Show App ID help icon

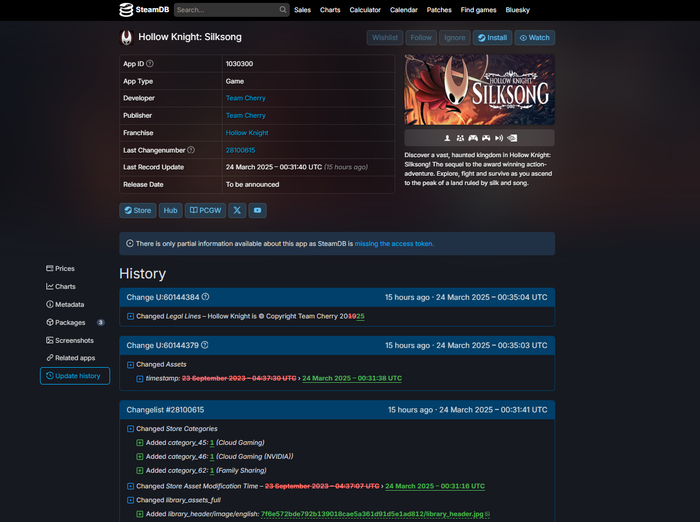(150, 64)
